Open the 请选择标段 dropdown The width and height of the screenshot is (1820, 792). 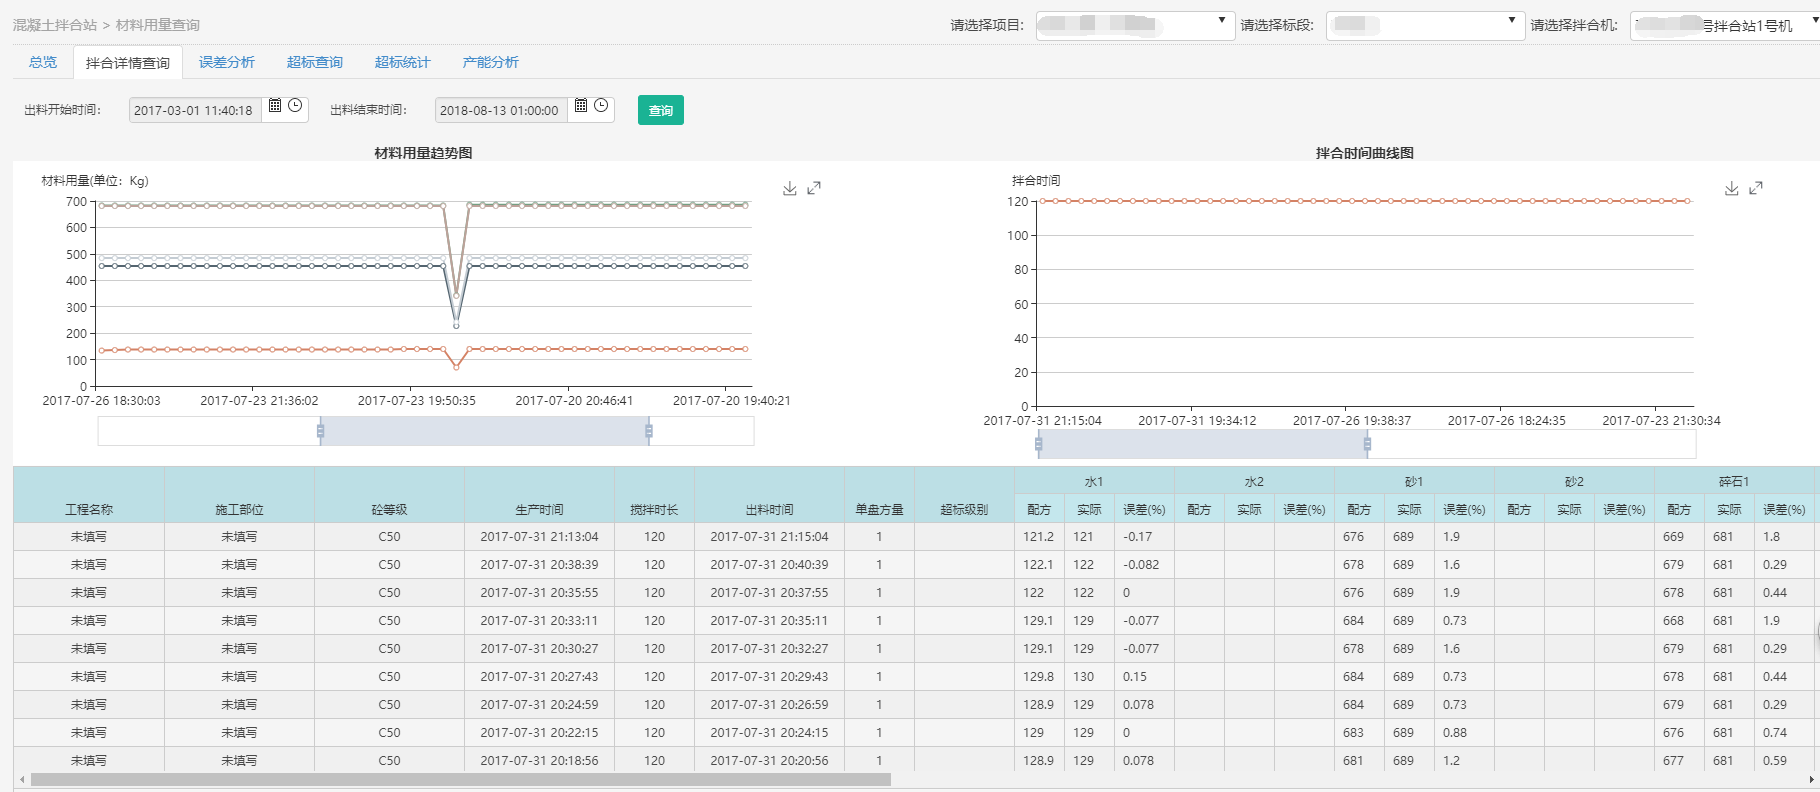coord(1425,25)
